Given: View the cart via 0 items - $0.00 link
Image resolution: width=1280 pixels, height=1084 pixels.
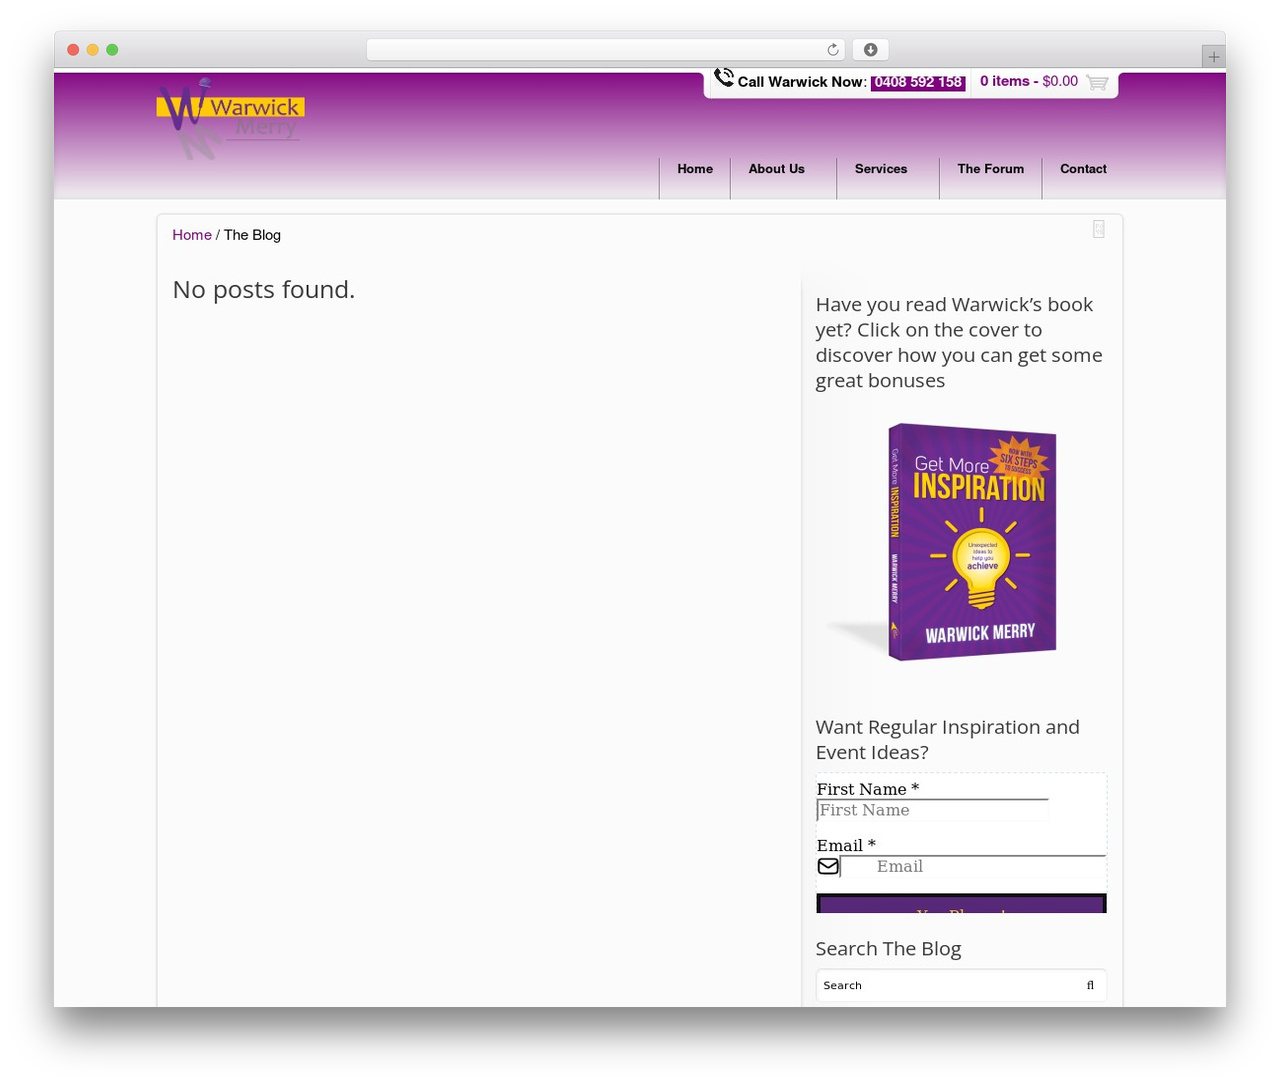Looking at the screenshot, I should 1029,81.
